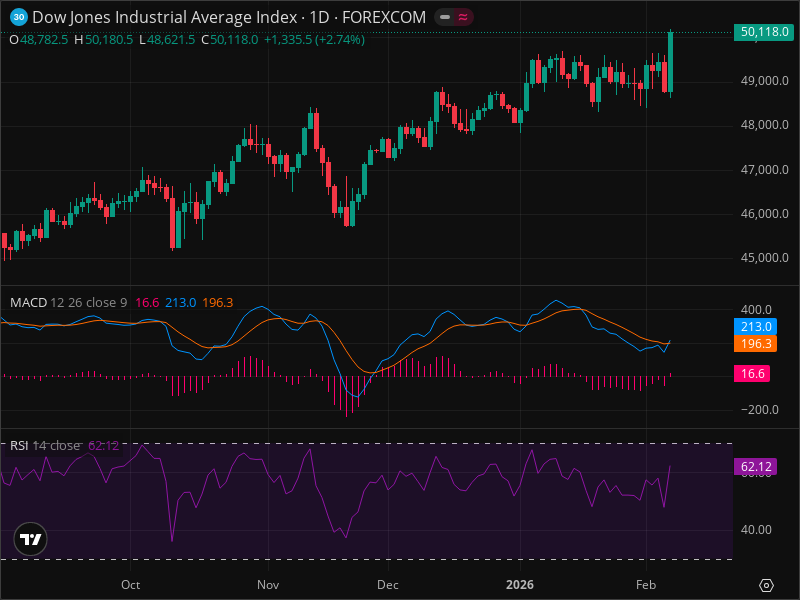800x600 pixels.
Task: Click the 400.0 MACD scale label
Action: pos(756,310)
